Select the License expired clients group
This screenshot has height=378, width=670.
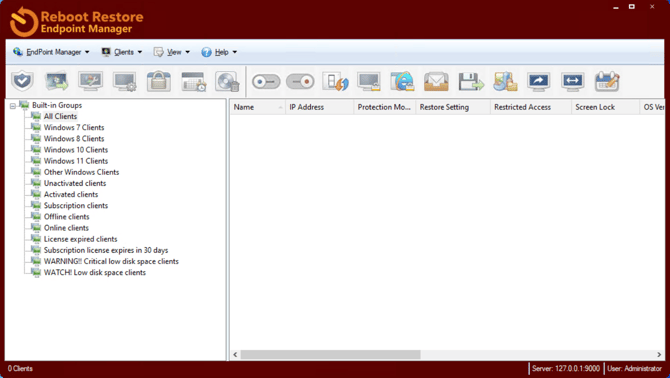[80, 239]
